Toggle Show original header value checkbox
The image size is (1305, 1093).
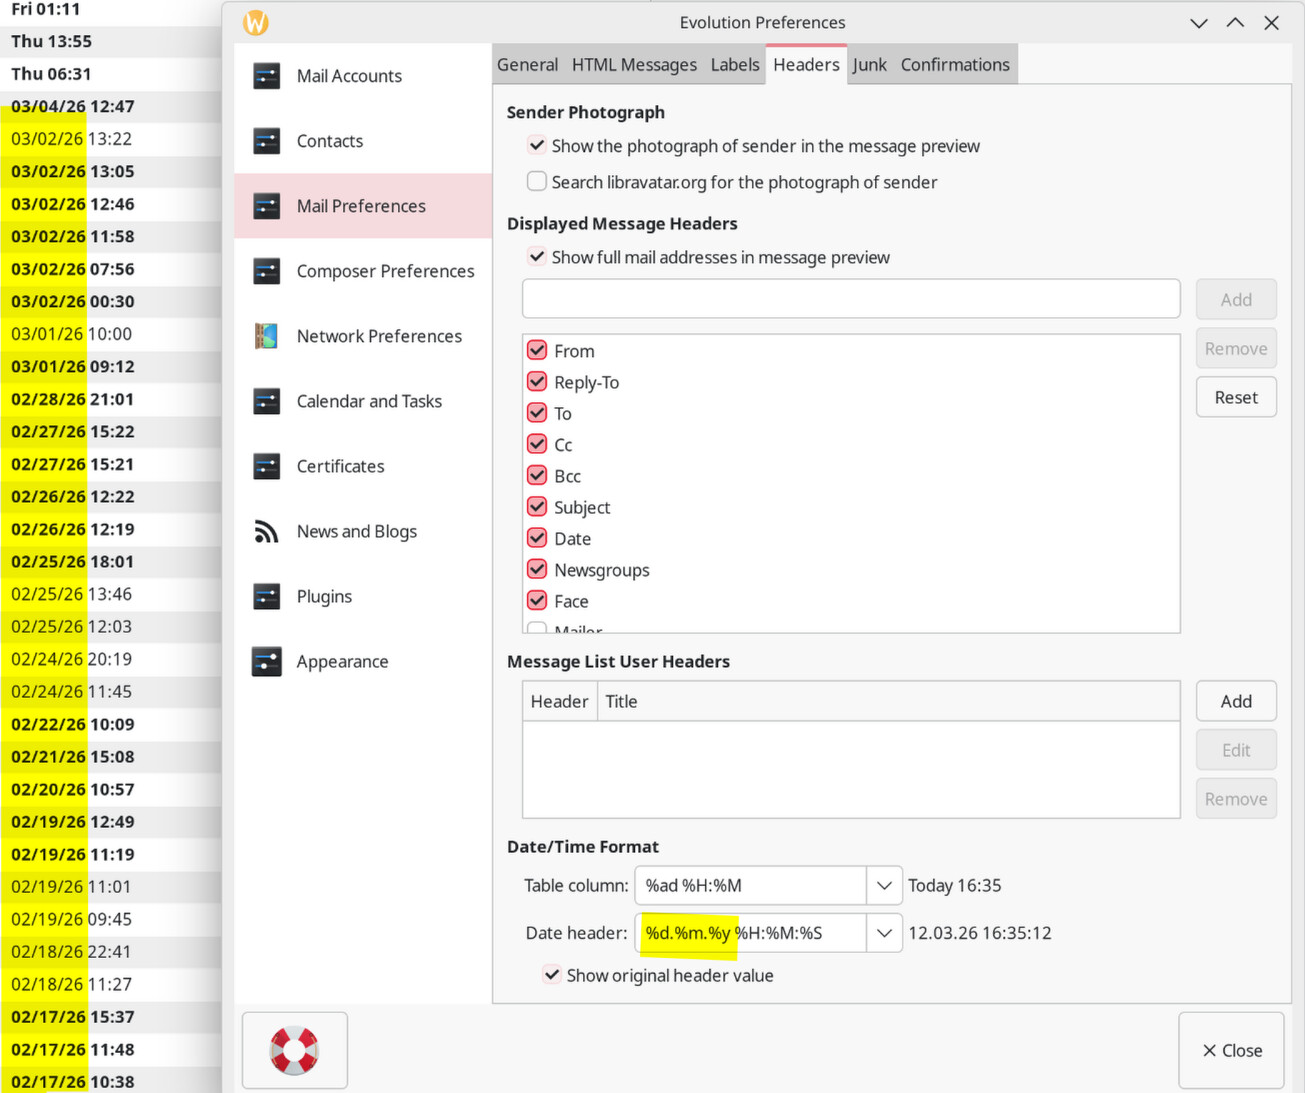pyautogui.click(x=552, y=975)
